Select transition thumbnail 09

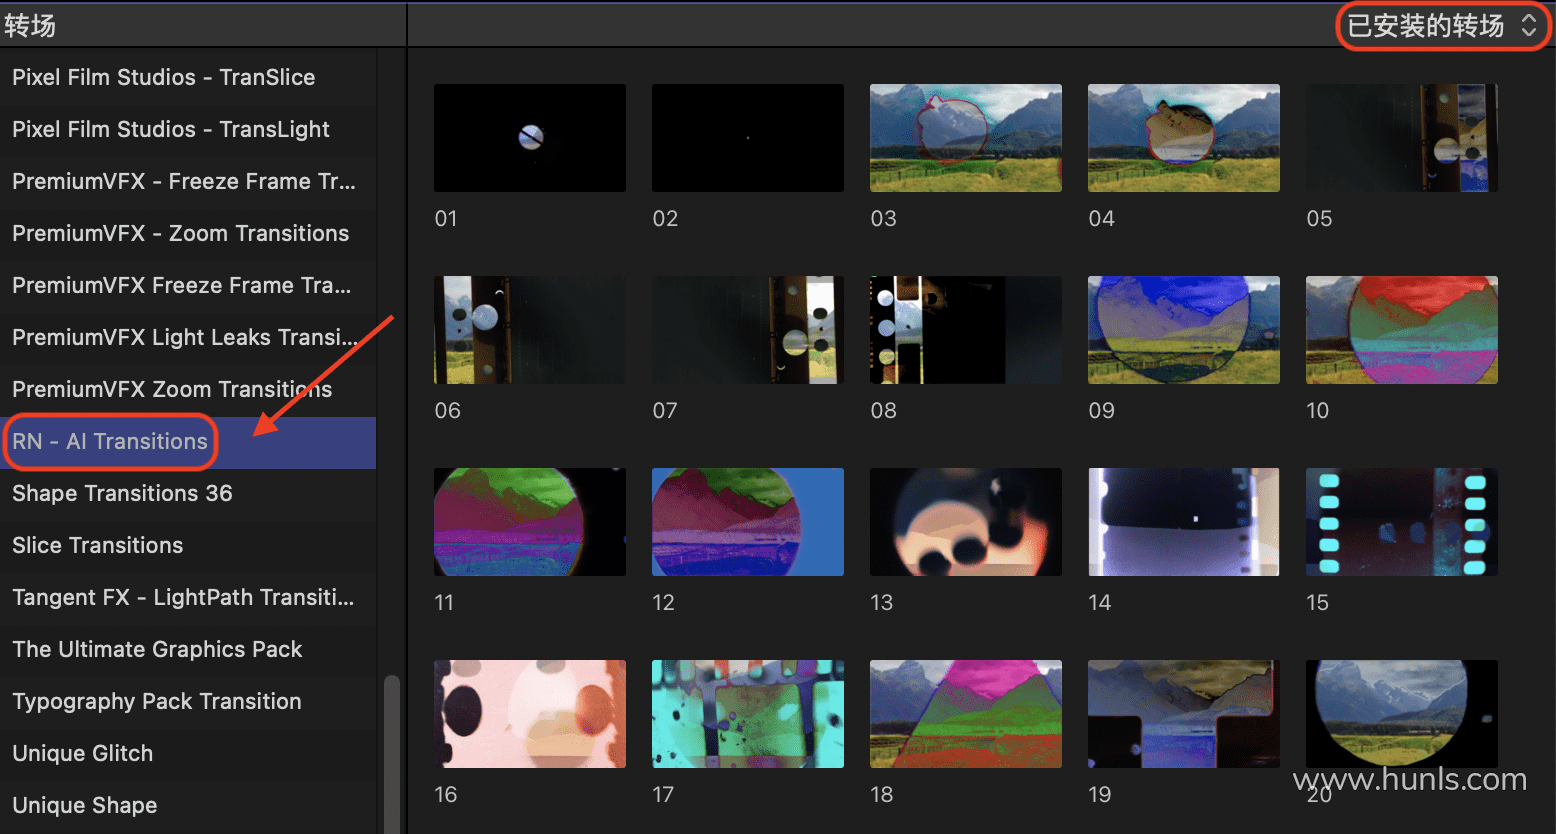(1184, 330)
